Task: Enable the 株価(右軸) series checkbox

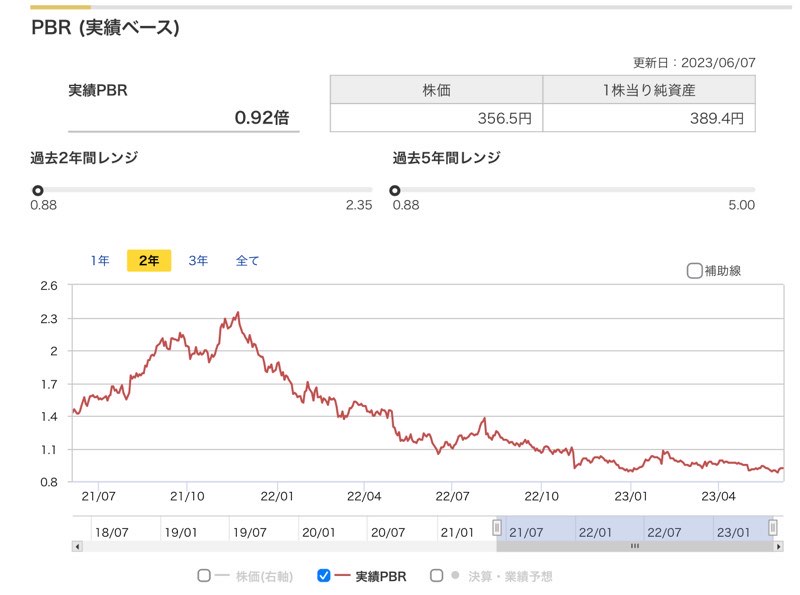Action: pyautogui.click(x=204, y=576)
